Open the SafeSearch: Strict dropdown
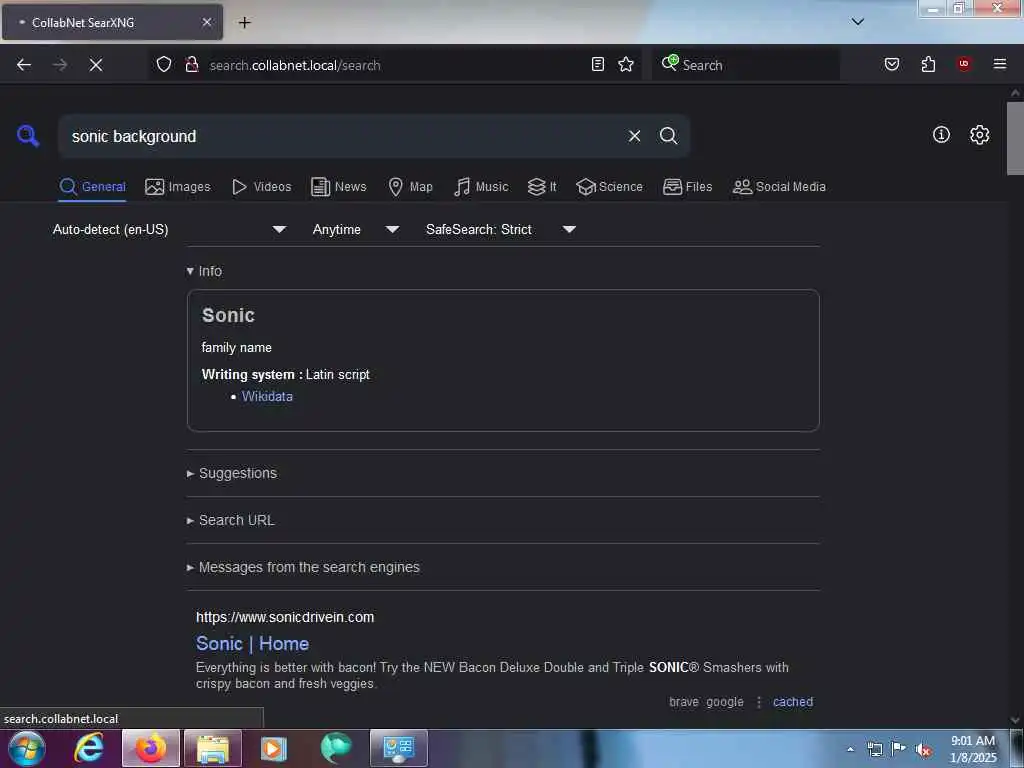Screen dimensions: 1024x768 pyautogui.click(x=500, y=229)
